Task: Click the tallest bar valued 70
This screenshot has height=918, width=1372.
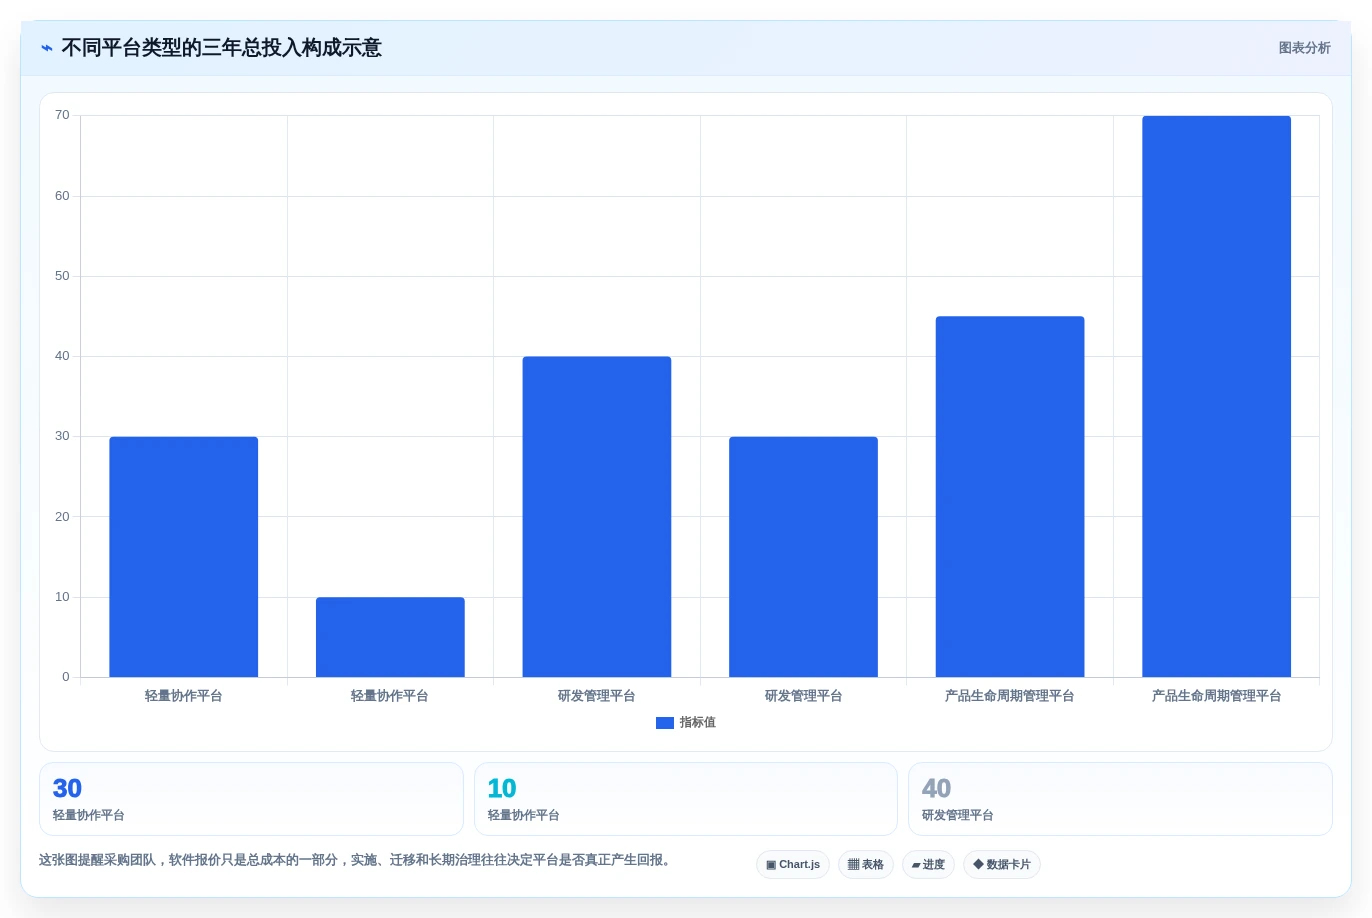Action: pos(1216,396)
